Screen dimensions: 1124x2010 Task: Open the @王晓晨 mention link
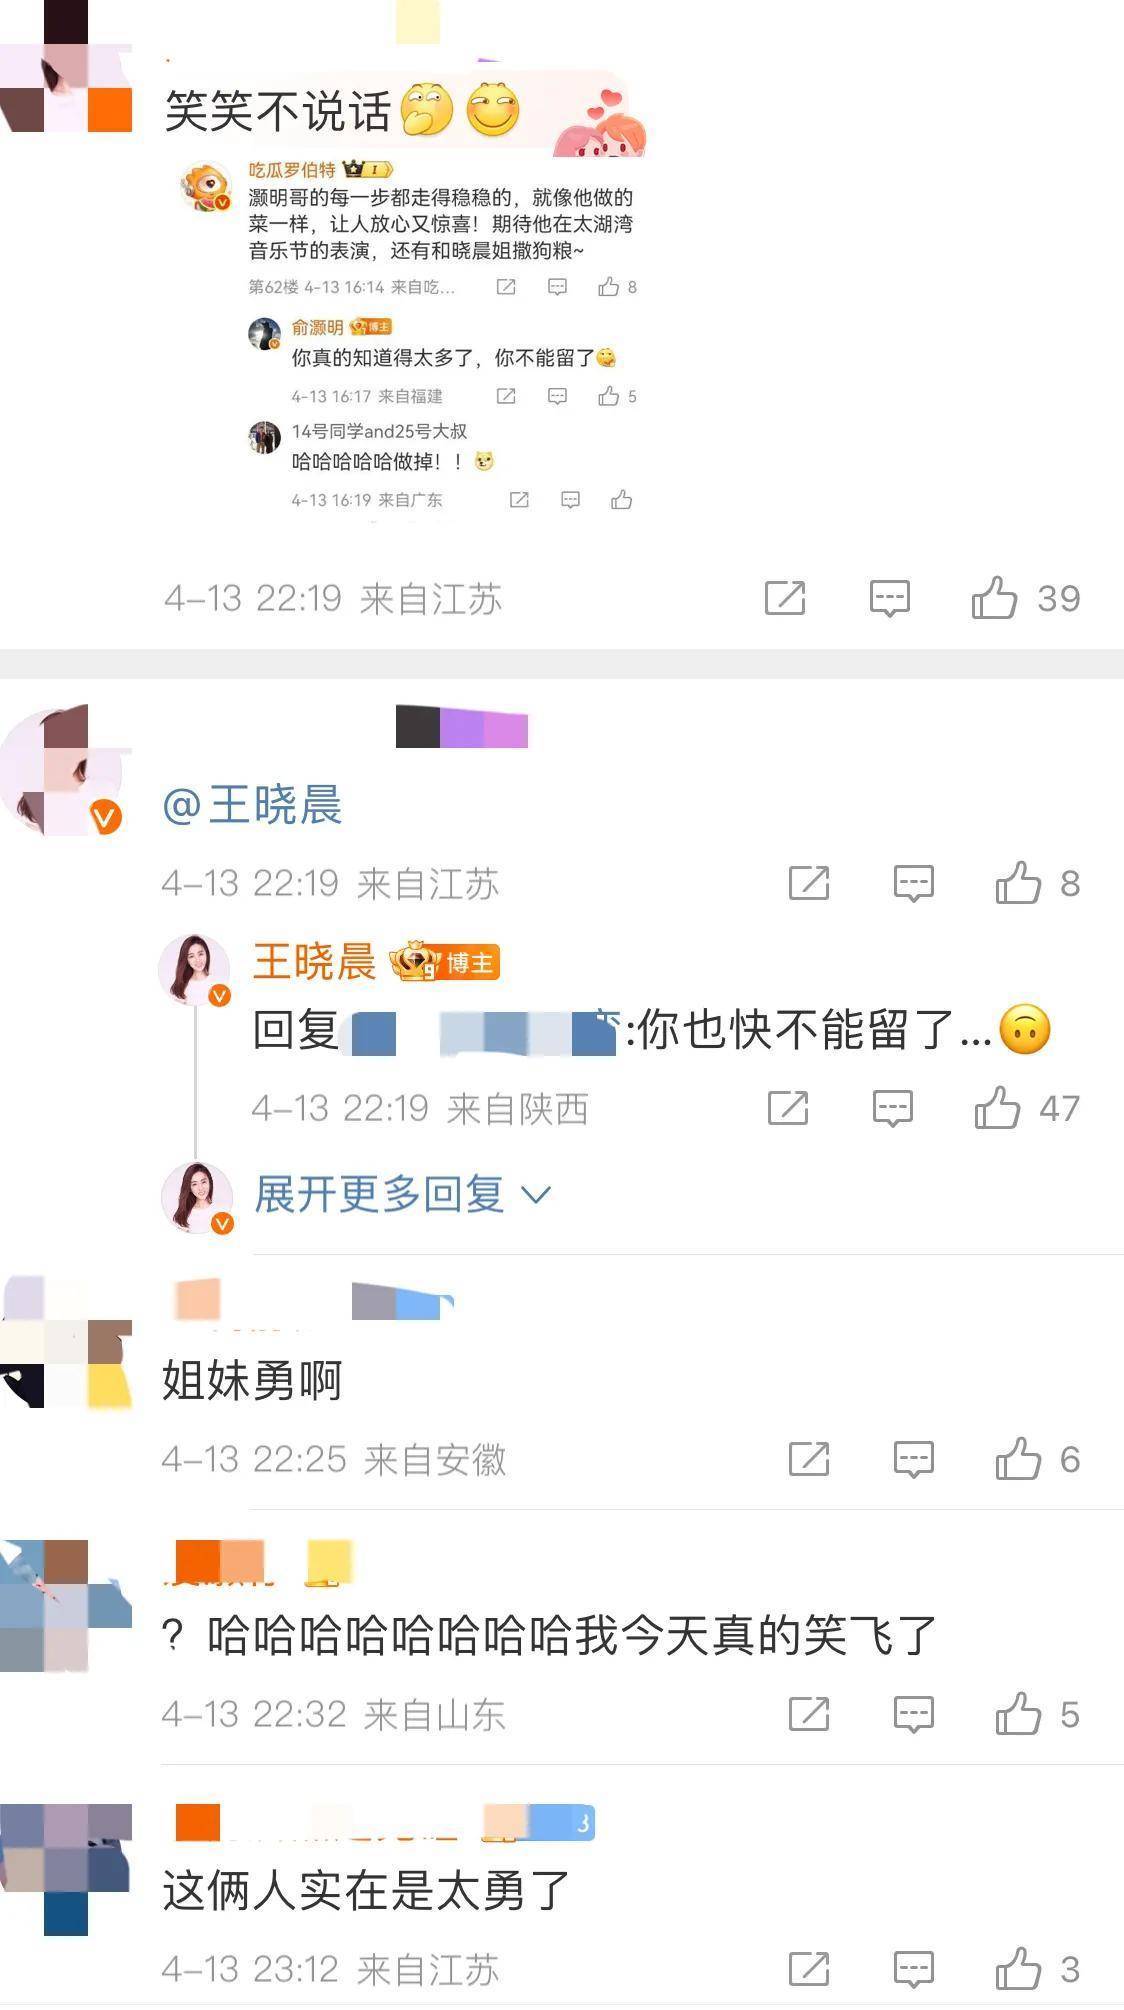252,805
